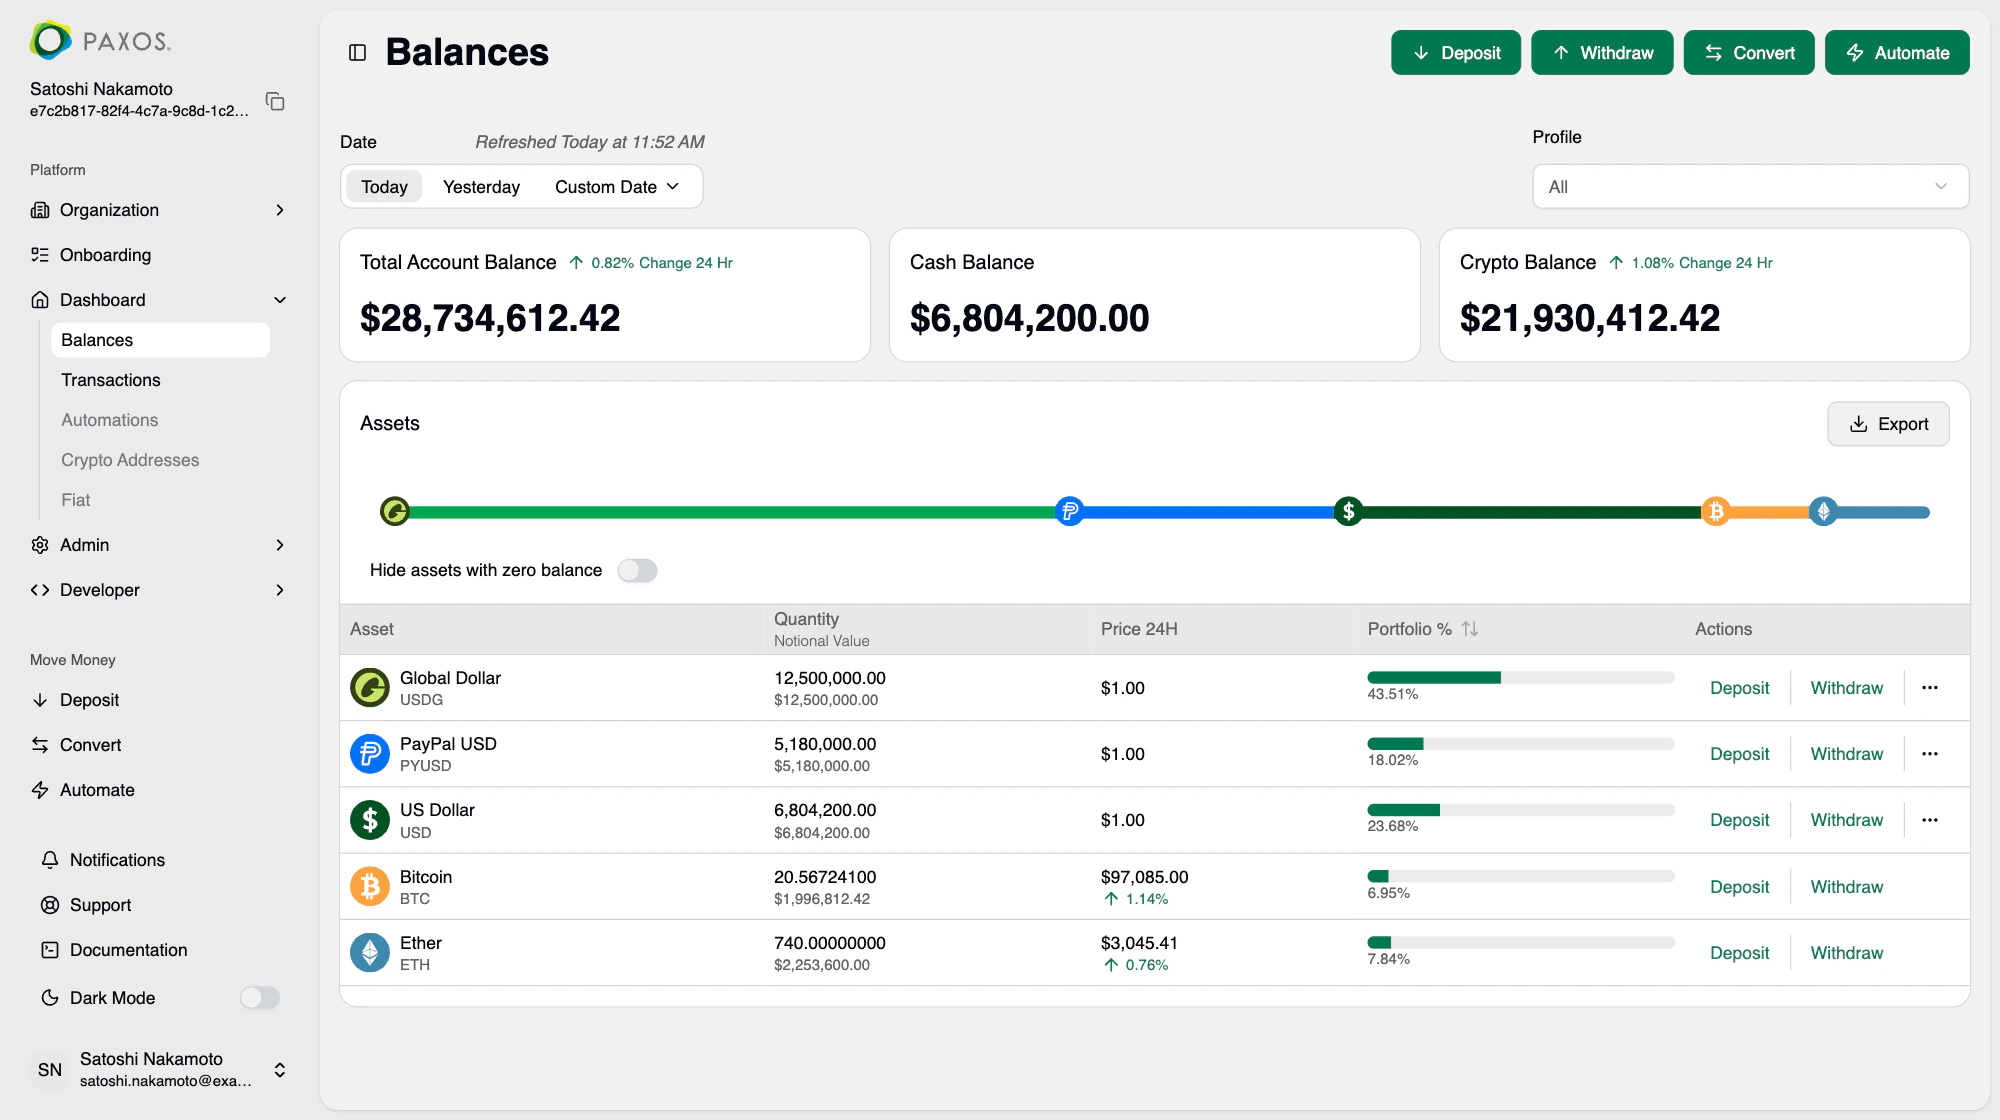Click the Bitcoin icon in table
The height and width of the screenshot is (1120, 2000).
pos(370,887)
